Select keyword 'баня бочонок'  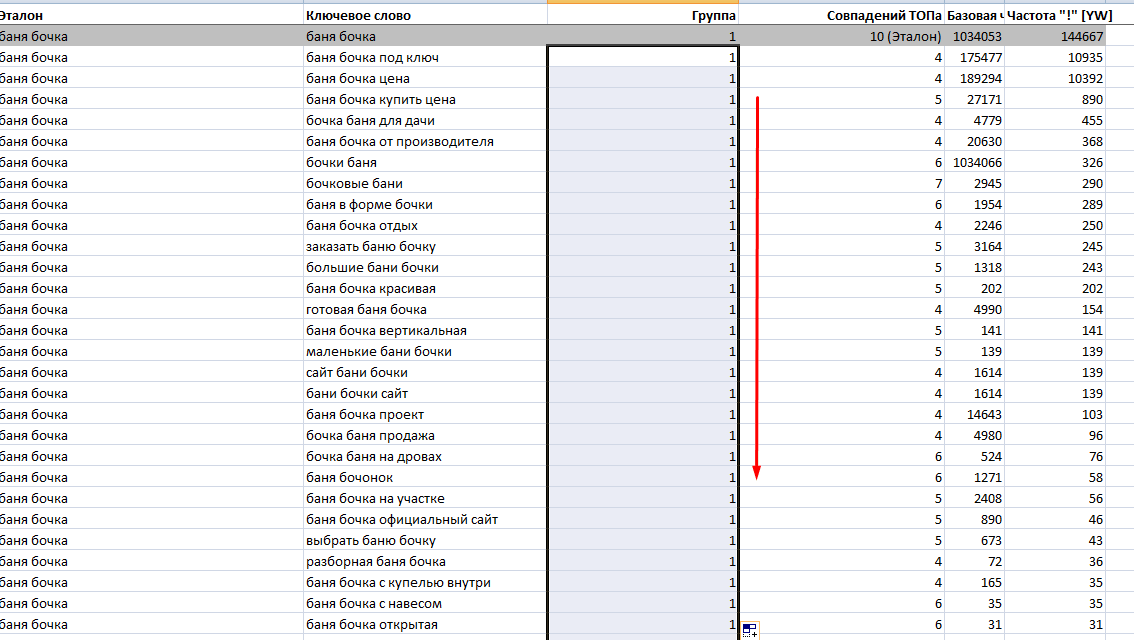(425, 477)
